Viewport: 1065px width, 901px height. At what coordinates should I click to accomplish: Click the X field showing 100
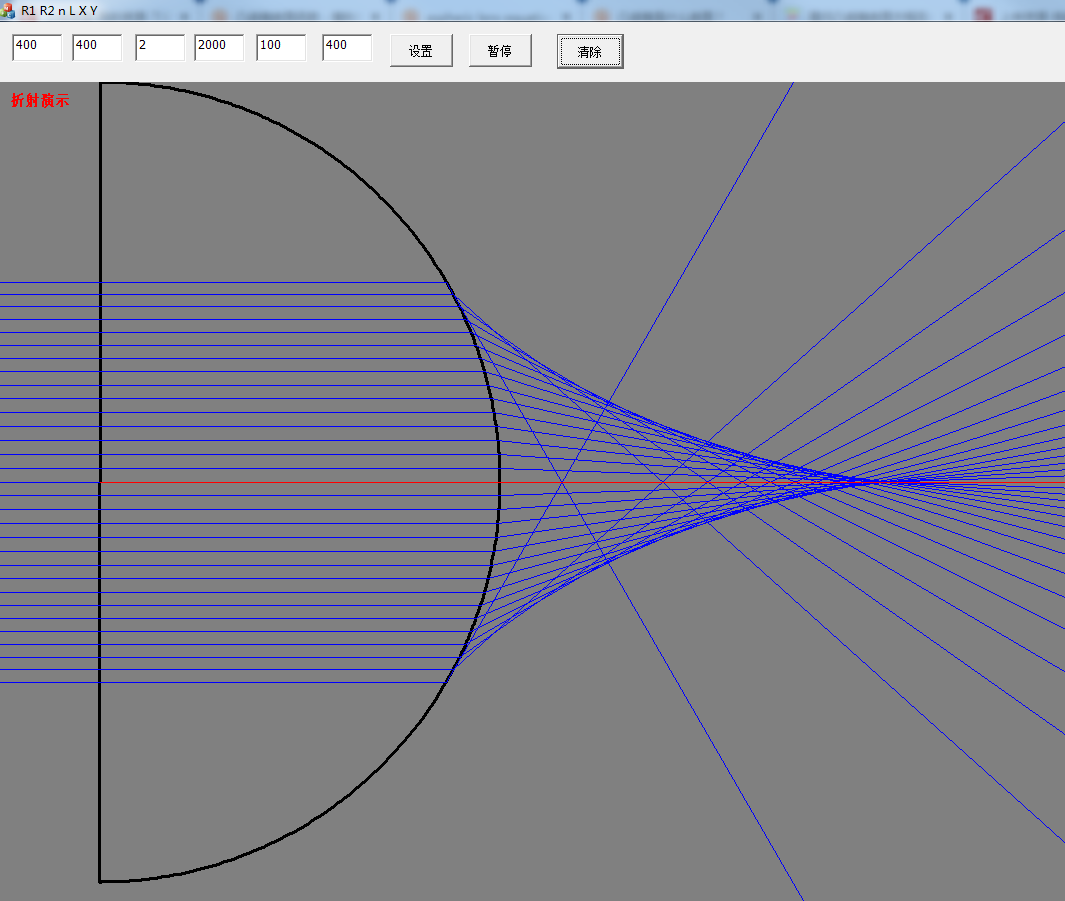point(281,48)
